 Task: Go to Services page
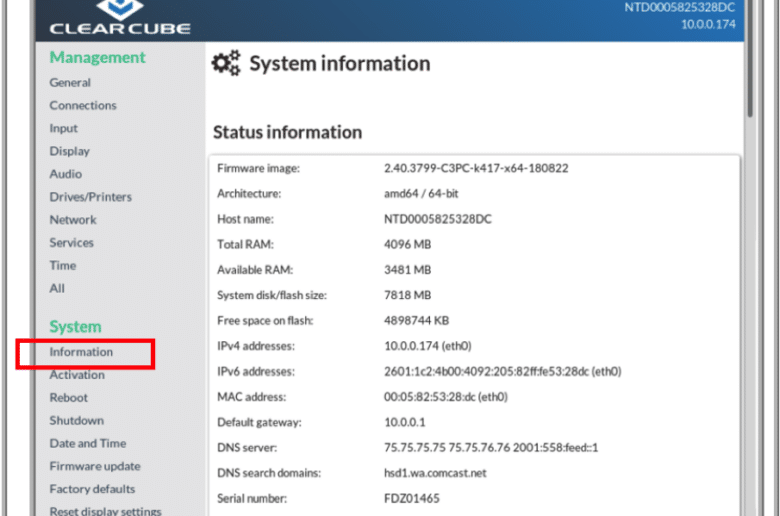point(71,243)
